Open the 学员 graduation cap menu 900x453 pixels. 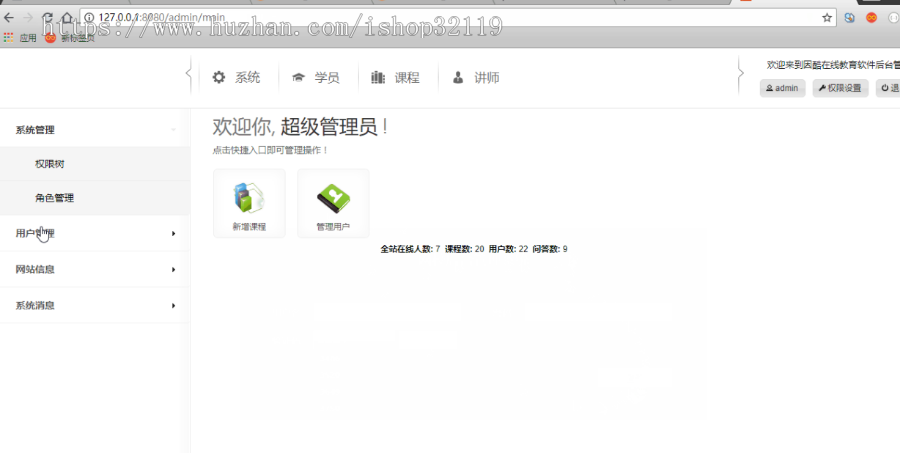[315, 78]
